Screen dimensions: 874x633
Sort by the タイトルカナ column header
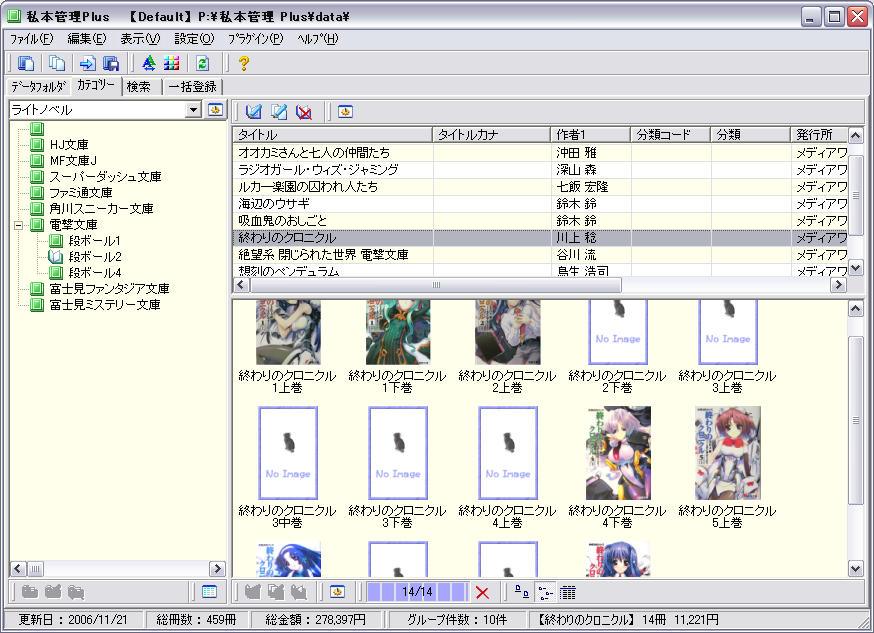492,134
